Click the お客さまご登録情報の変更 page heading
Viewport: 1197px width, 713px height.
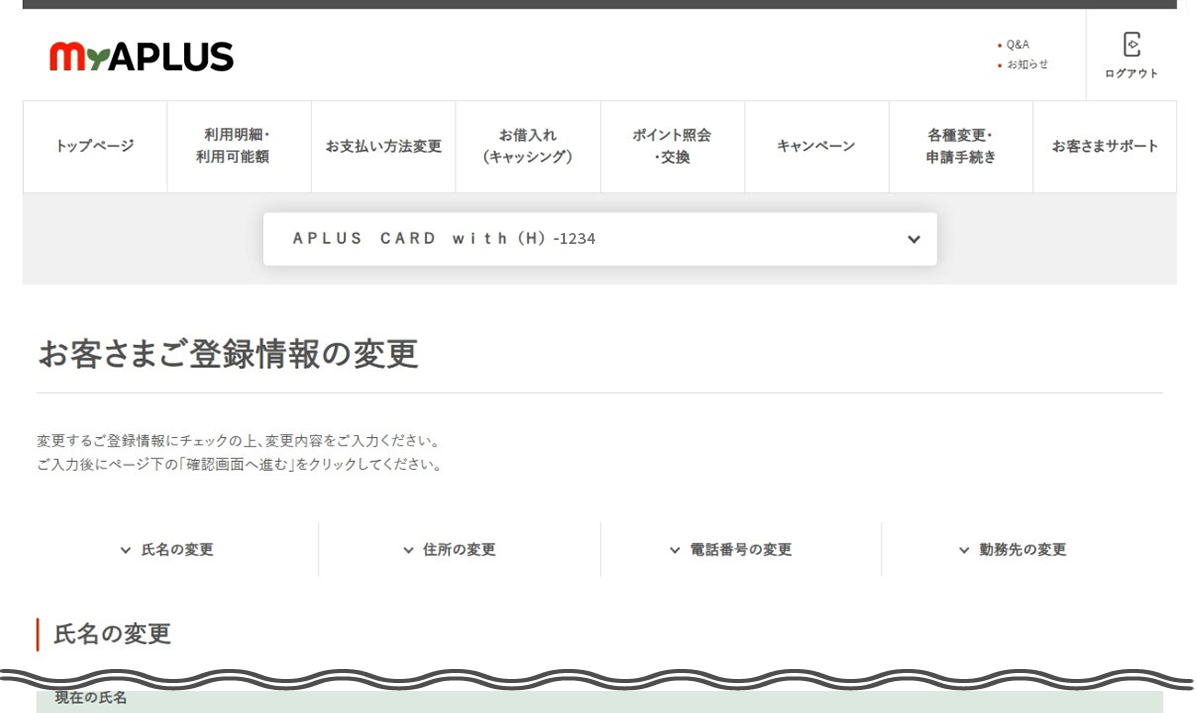point(228,354)
